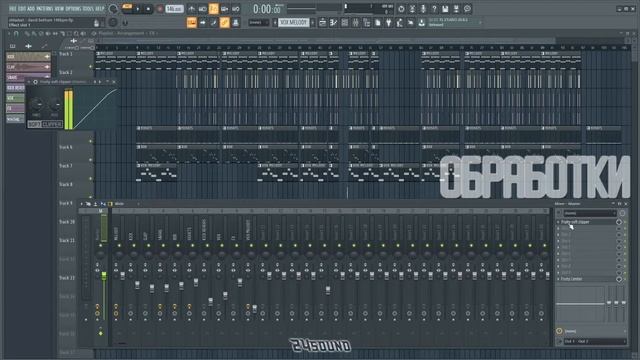Select the playlist Playback speaker tool
This screenshot has height=360, width=640.
83,34
